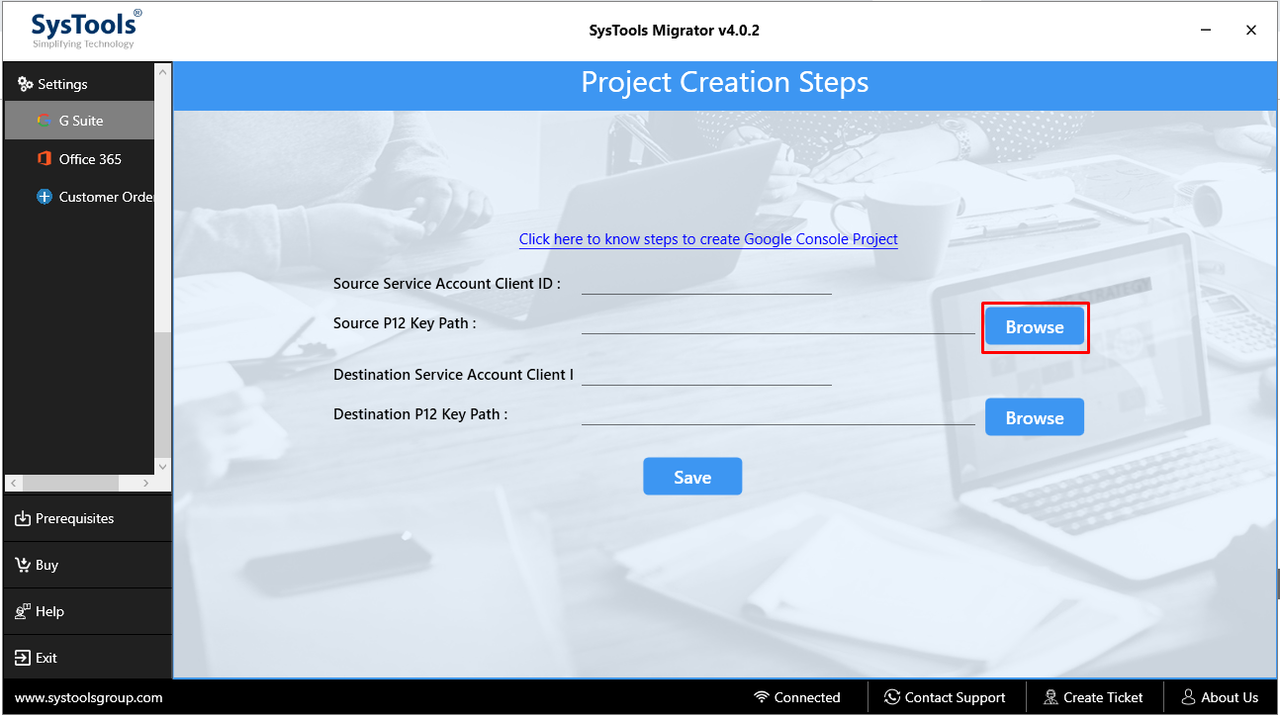Click the Exit door icon
The height and width of the screenshot is (715, 1280).
[x=23, y=658]
